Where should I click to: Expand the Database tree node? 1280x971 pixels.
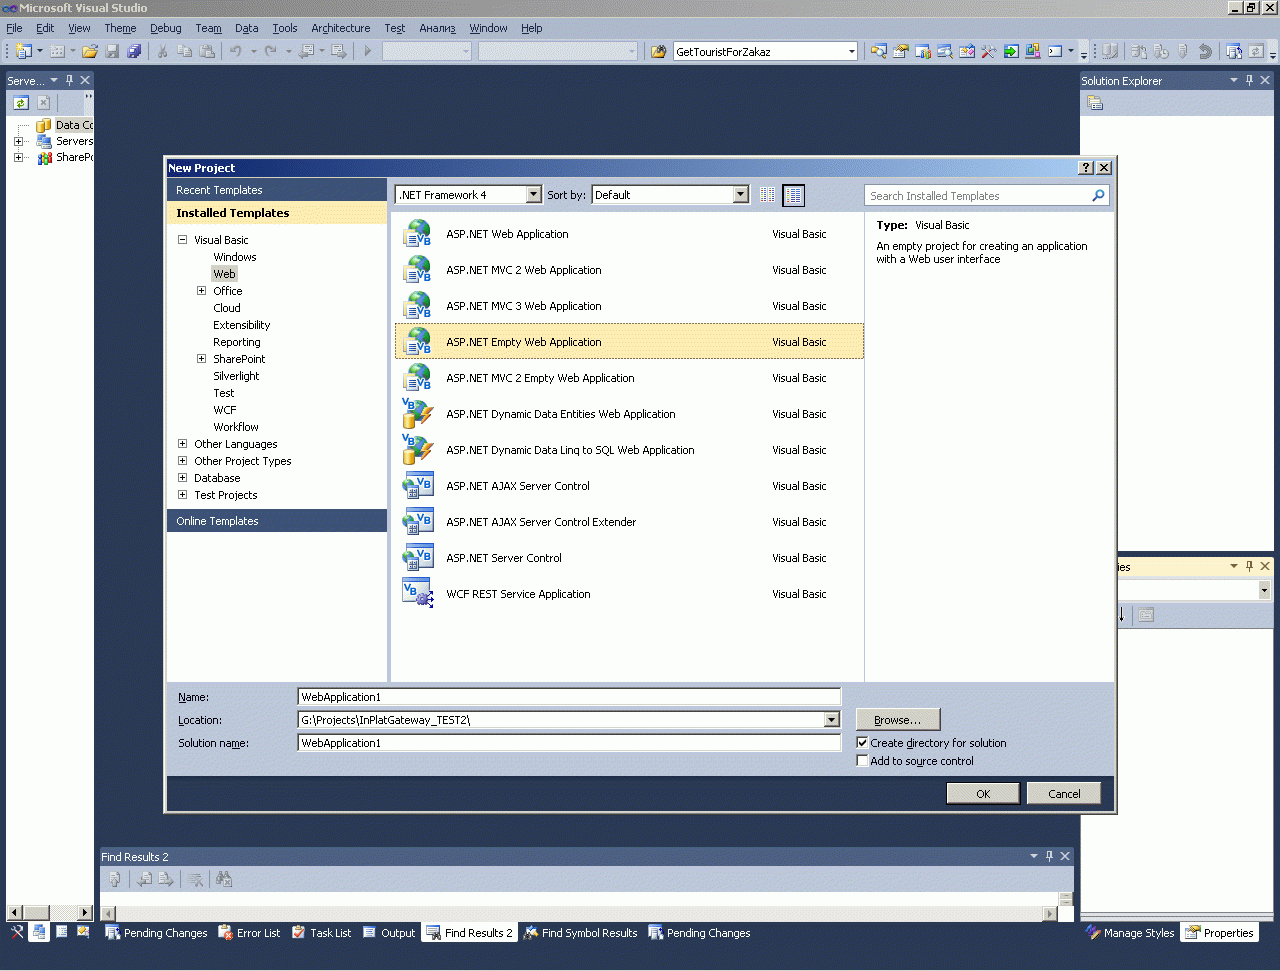[183, 478]
